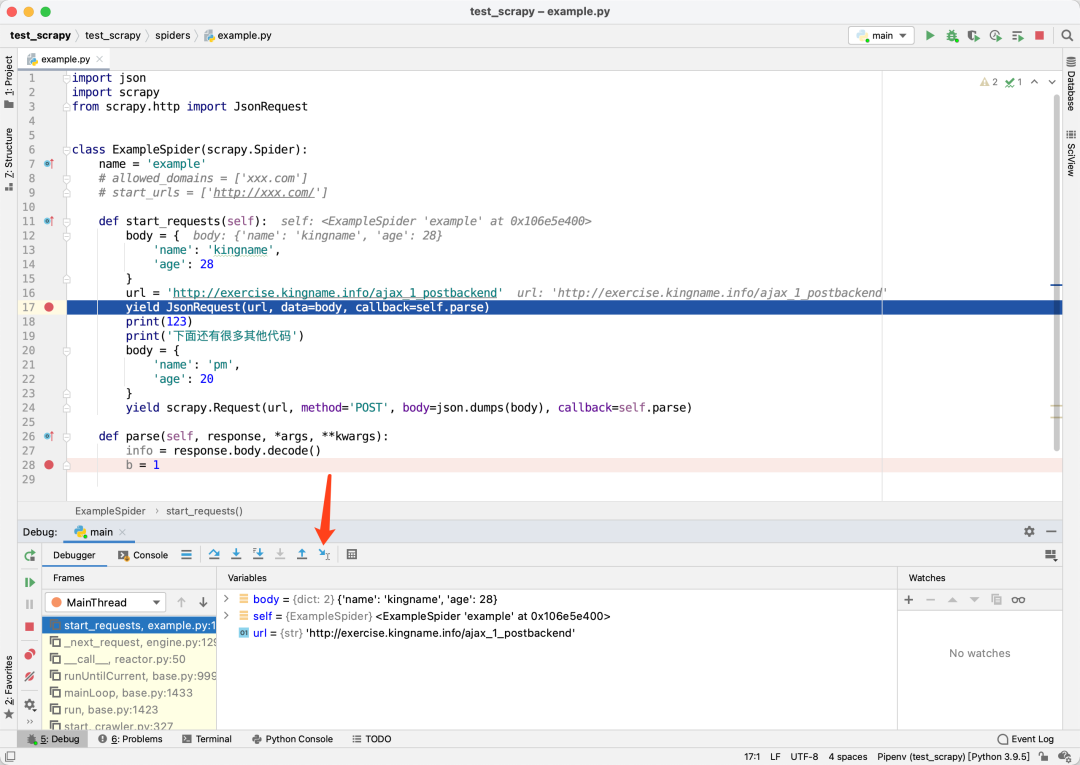Click spiders in the breadcrumb path
The height and width of the screenshot is (765, 1080).
172,35
